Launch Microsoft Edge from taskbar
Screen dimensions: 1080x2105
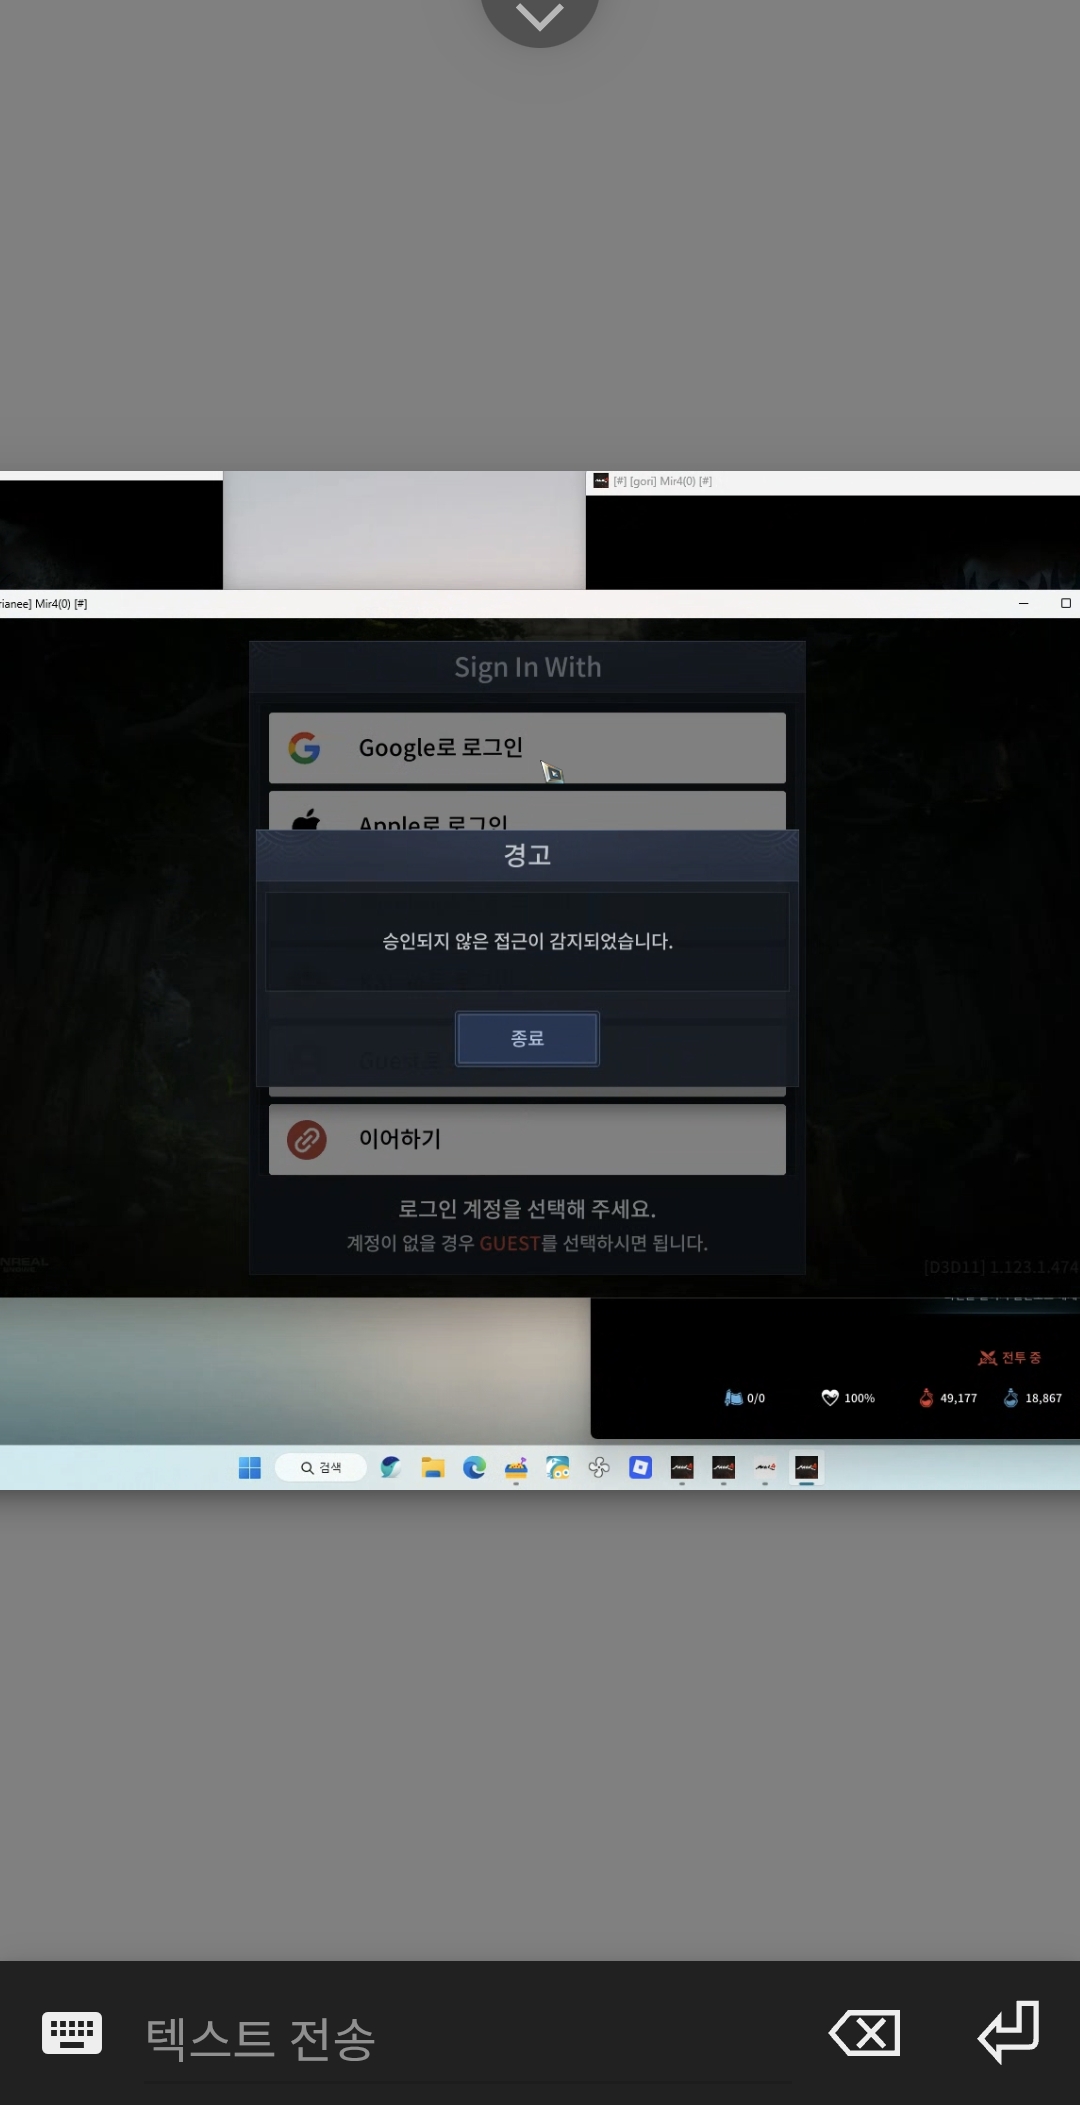tap(474, 1467)
